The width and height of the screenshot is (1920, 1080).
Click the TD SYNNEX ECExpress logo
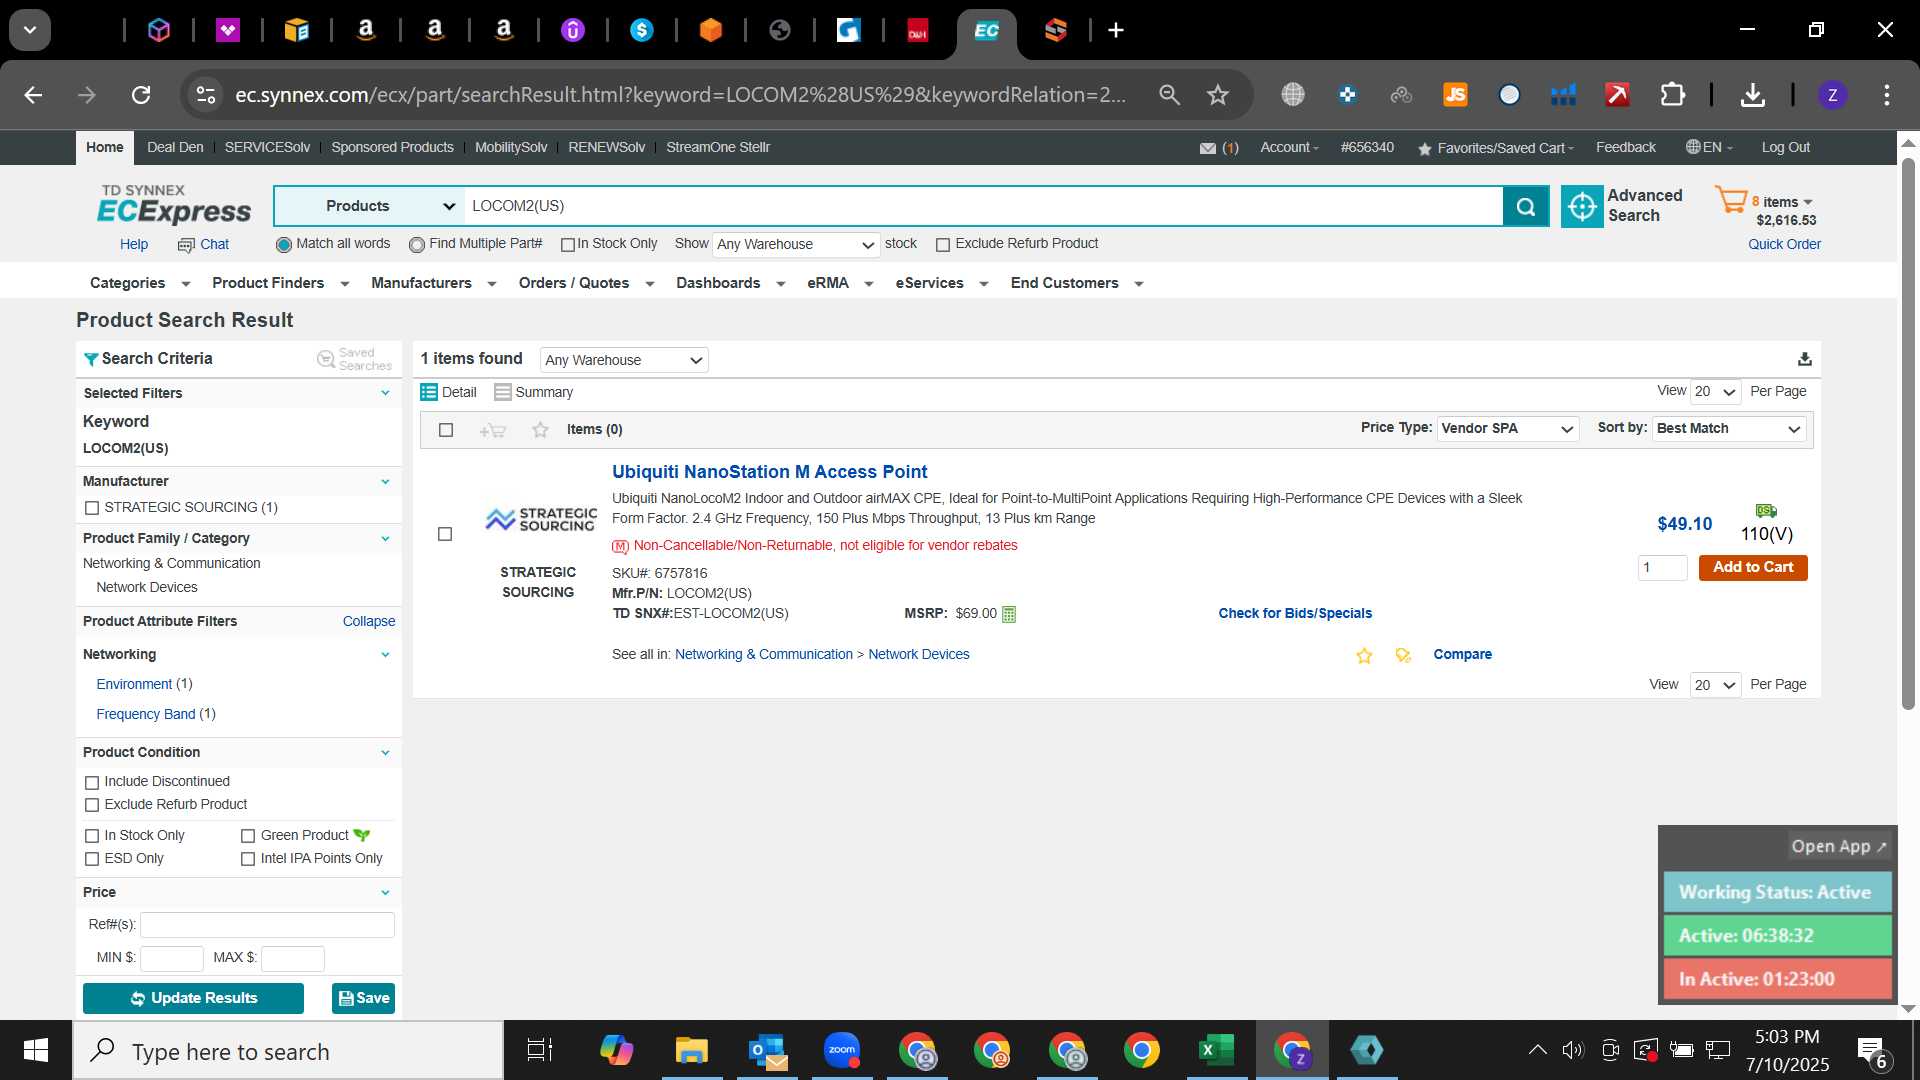(x=174, y=205)
